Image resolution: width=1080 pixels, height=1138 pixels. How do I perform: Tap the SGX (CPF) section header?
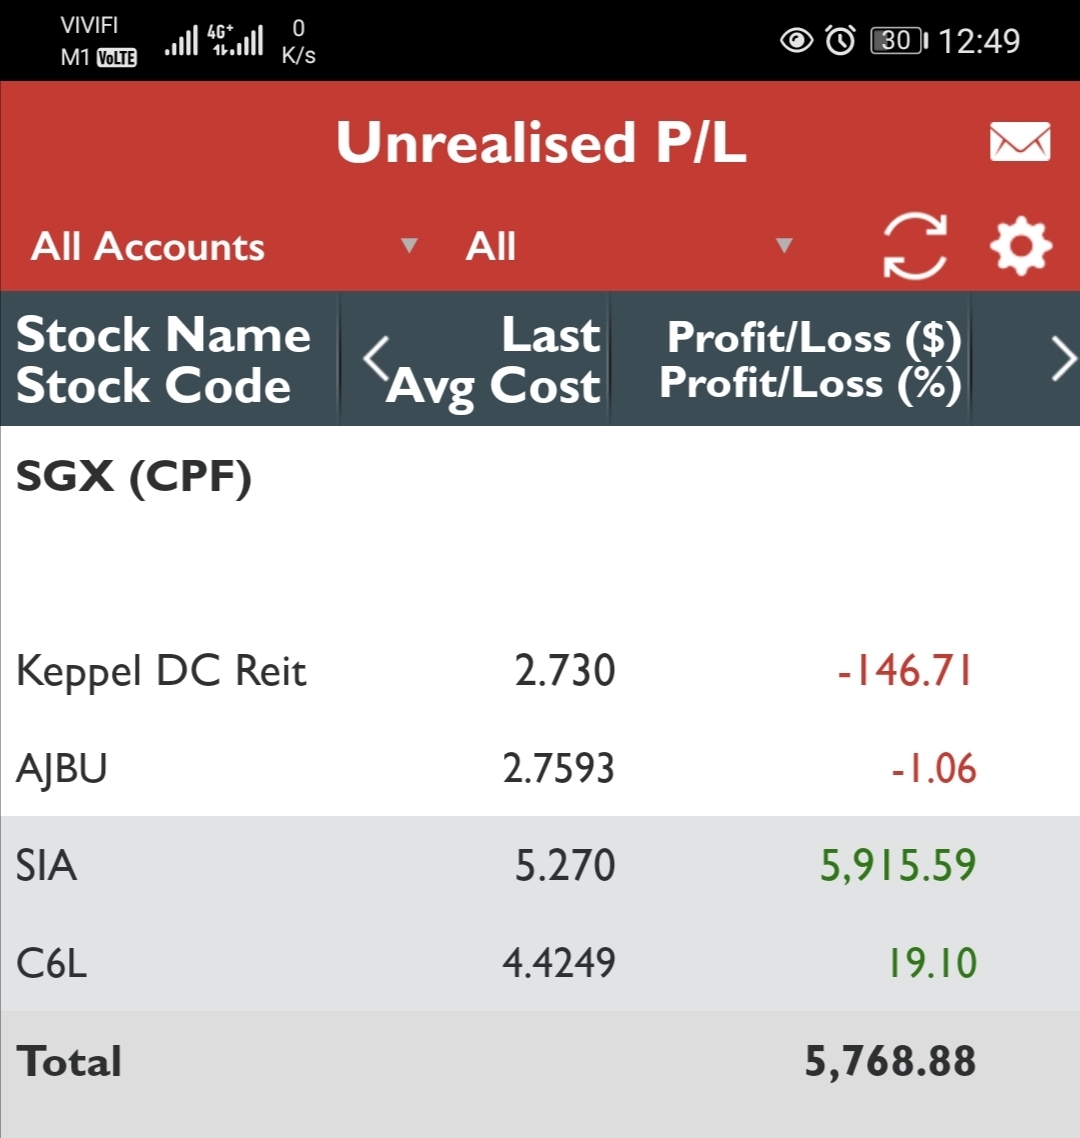point(134,478)
